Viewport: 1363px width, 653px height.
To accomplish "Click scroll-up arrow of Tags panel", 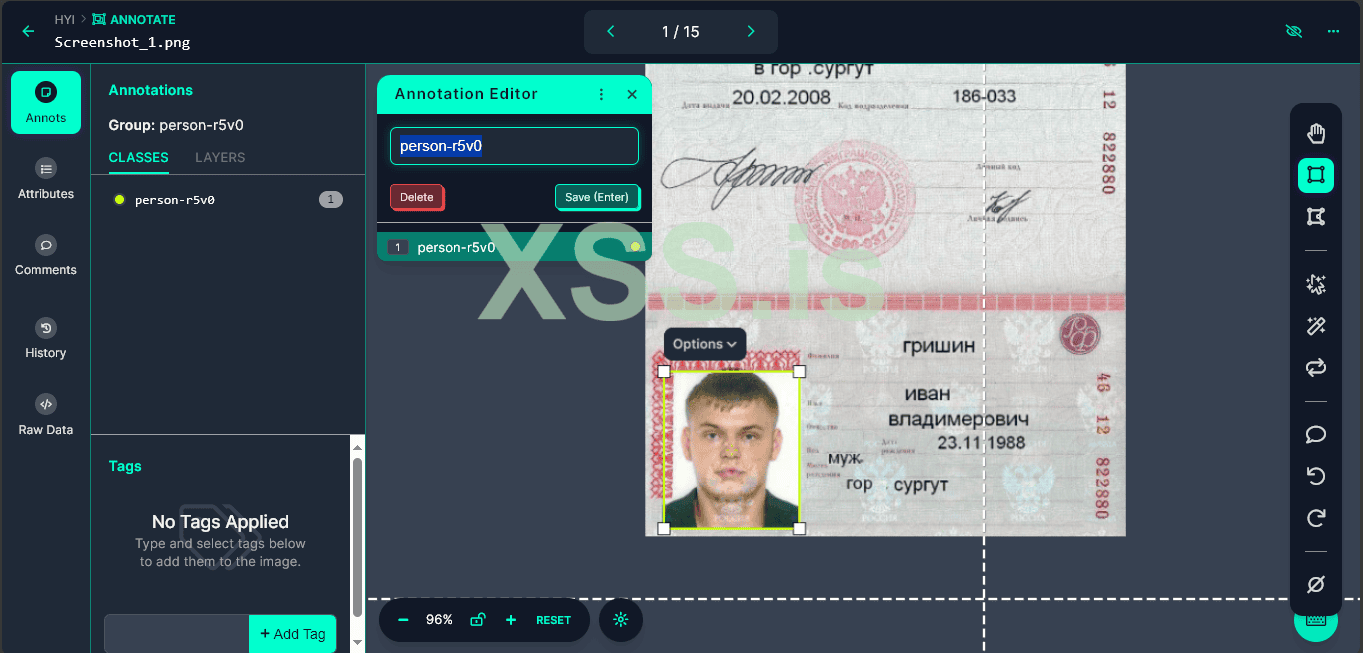I will (357, 447).
